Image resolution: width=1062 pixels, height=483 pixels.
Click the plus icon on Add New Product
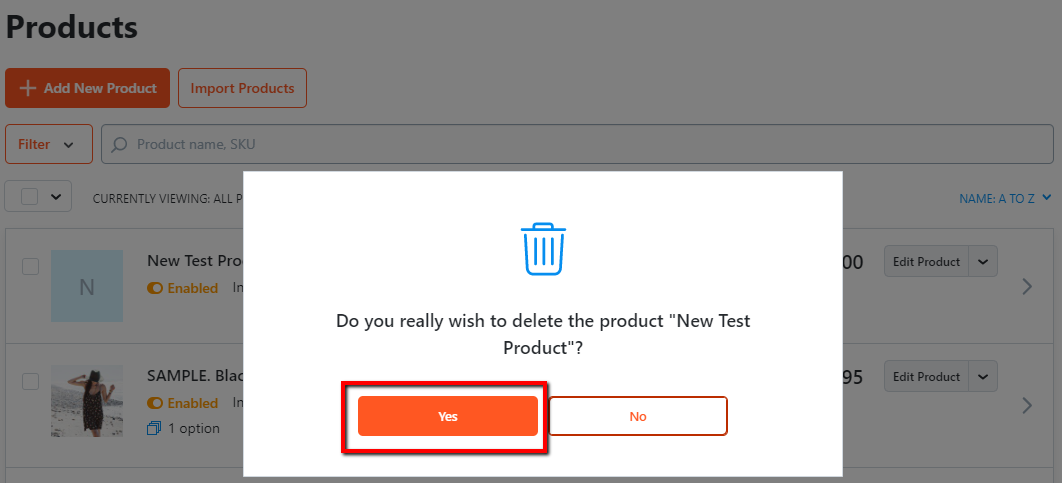pos(27,88)
